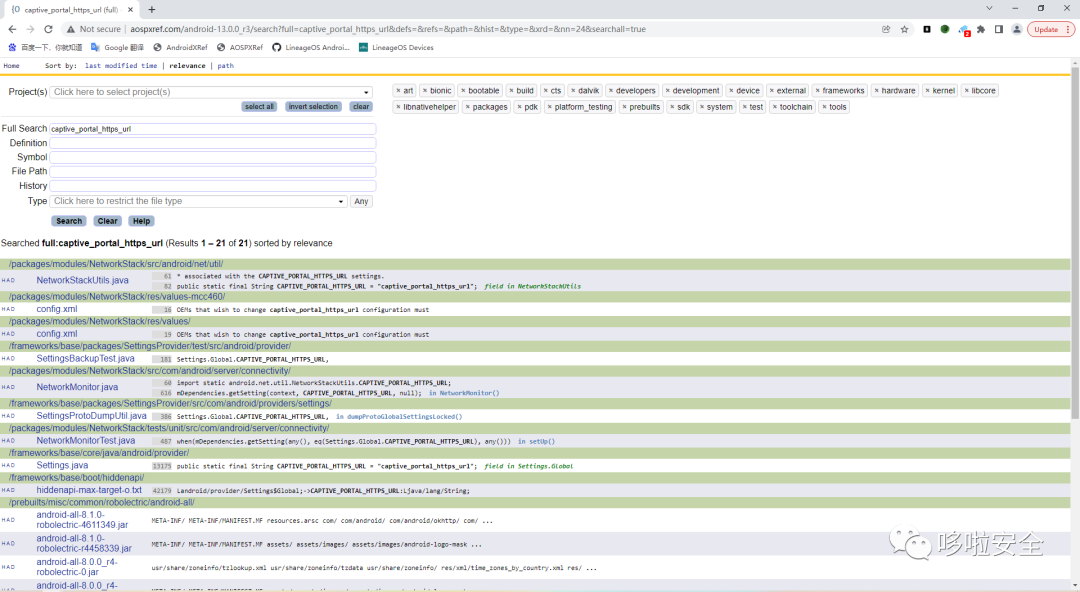Click the Chrome Update button
The width and height of the screenshot is (1080, 592).
pos(1046,29)
